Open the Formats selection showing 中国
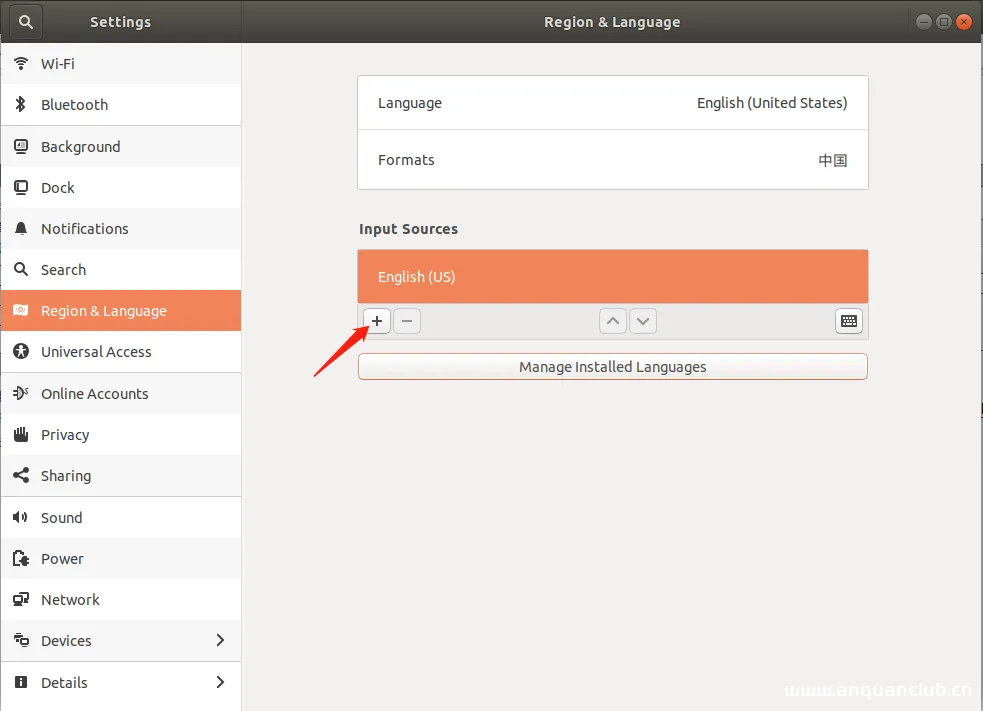Image resolution: width=983 pixels, height=711 pixels. point(612,160)
